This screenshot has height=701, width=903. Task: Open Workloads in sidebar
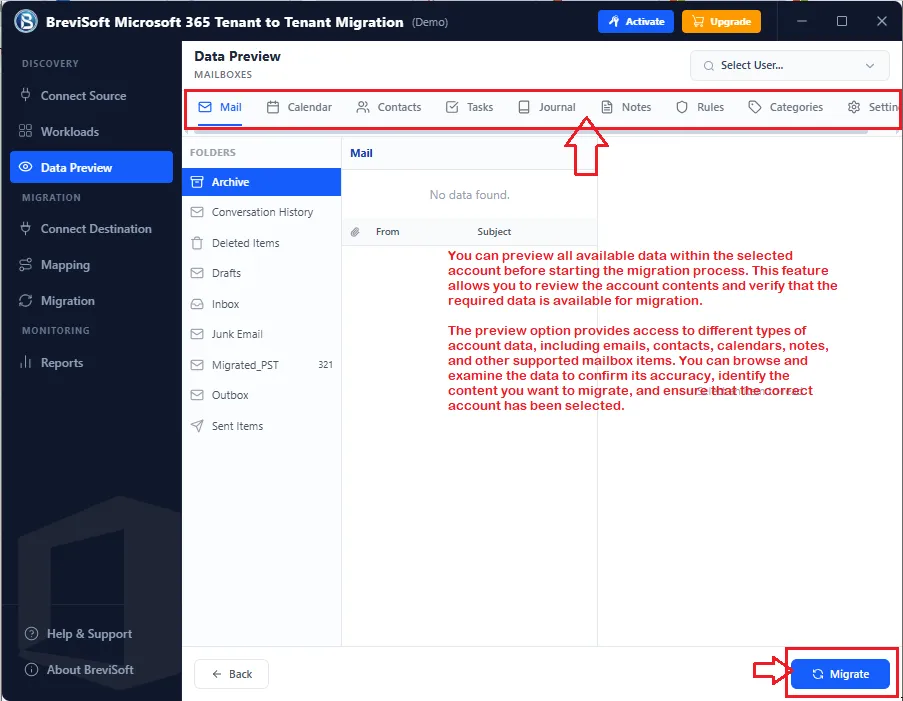(91, 131)
